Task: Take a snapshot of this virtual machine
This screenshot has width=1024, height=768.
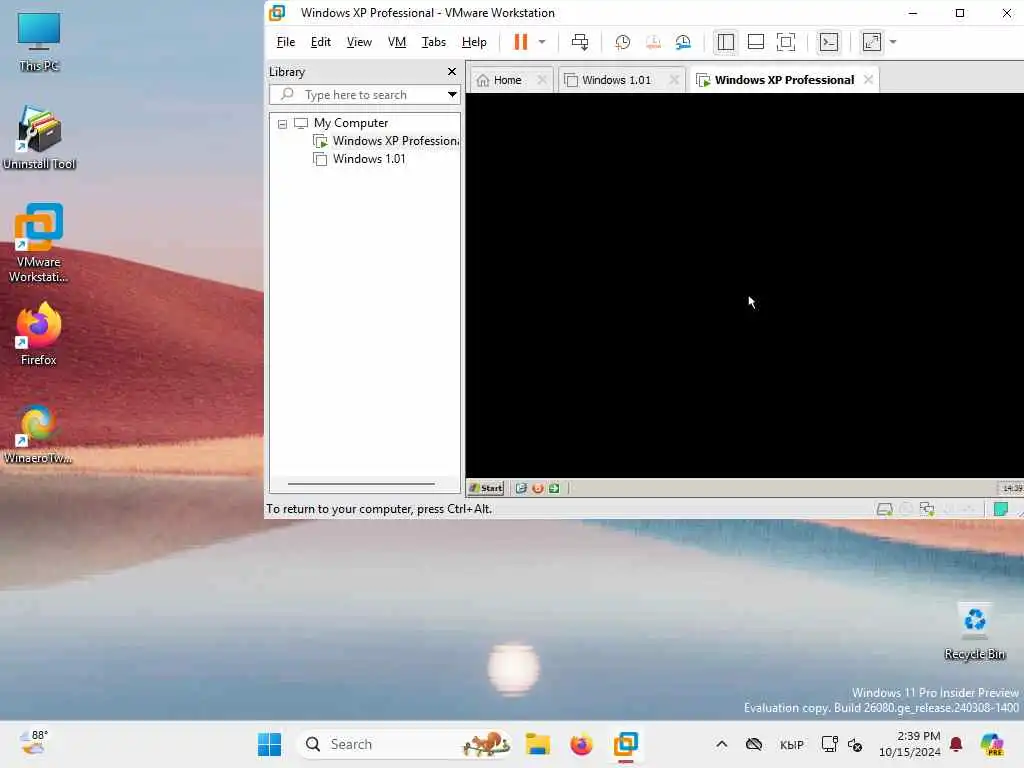Action: click(622, 42)
